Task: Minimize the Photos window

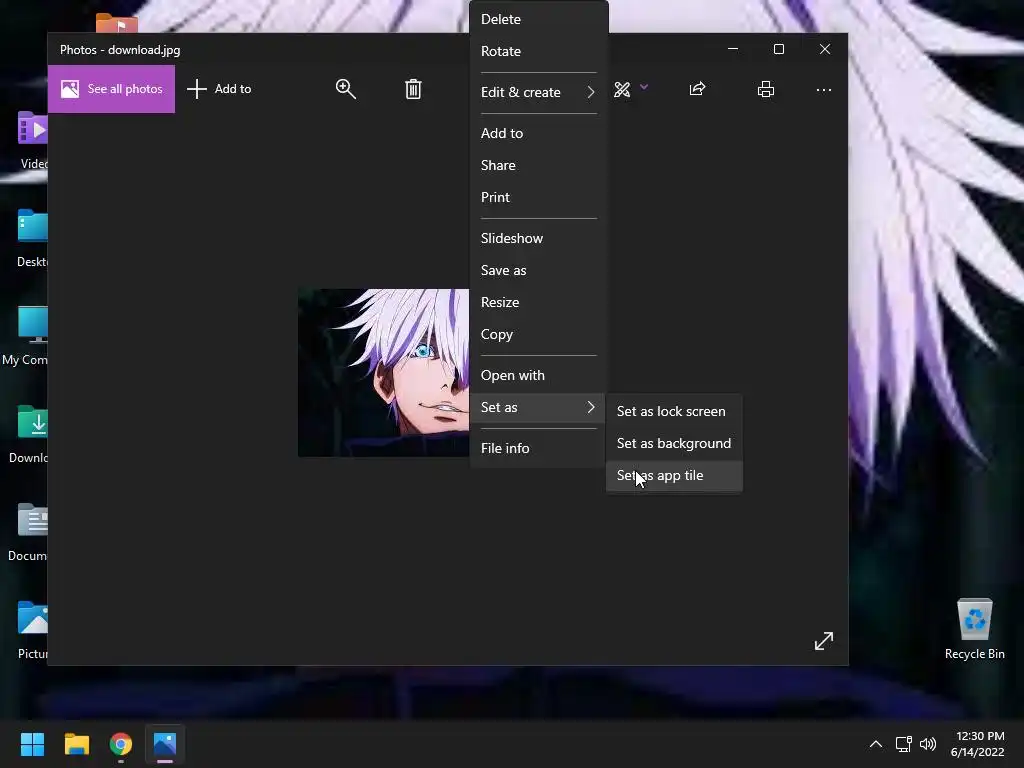Action: [733, 49]
